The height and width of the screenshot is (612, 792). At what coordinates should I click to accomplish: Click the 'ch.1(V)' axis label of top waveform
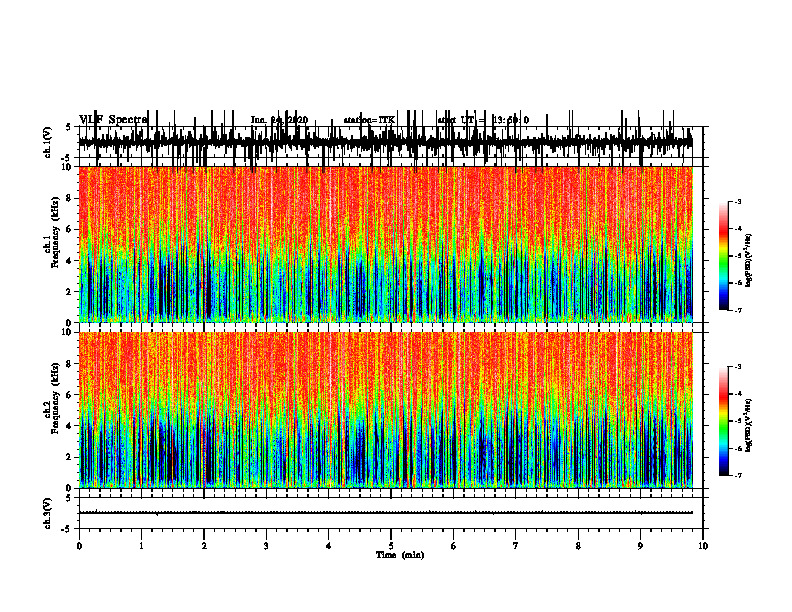(x=48, y=142)
